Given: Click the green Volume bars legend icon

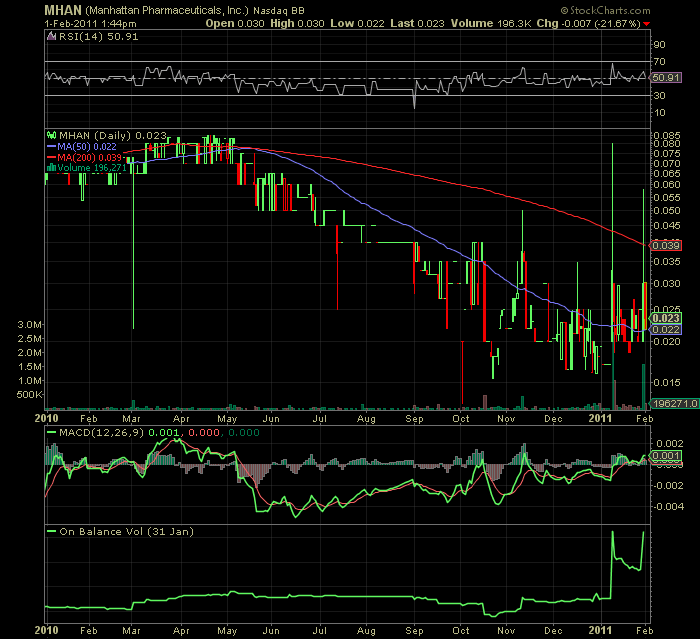Looking at the screenshot, I should 50,168.
